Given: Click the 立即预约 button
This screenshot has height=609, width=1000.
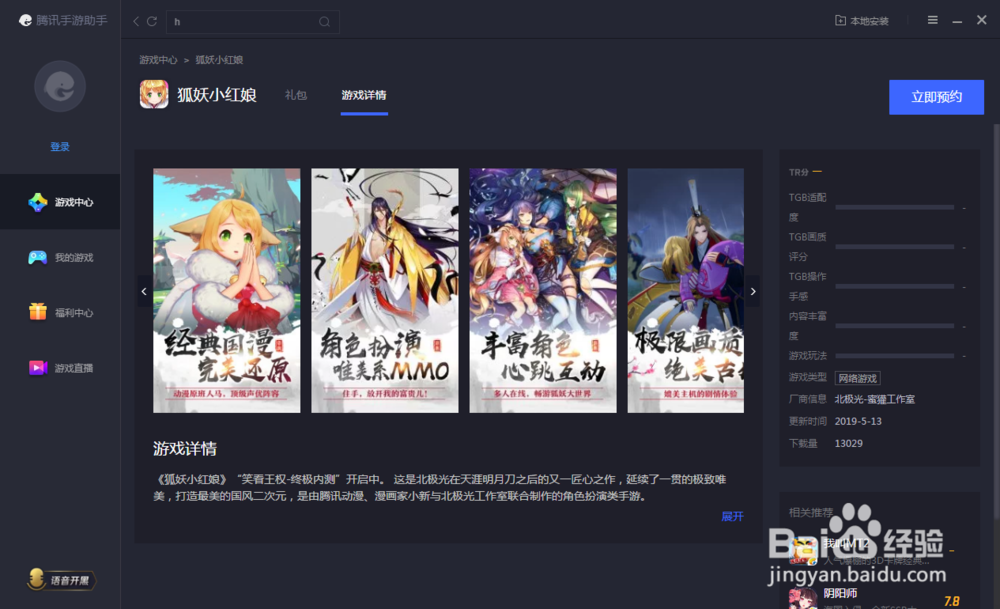Looking at the screenshot, I should tap(936, 97).
